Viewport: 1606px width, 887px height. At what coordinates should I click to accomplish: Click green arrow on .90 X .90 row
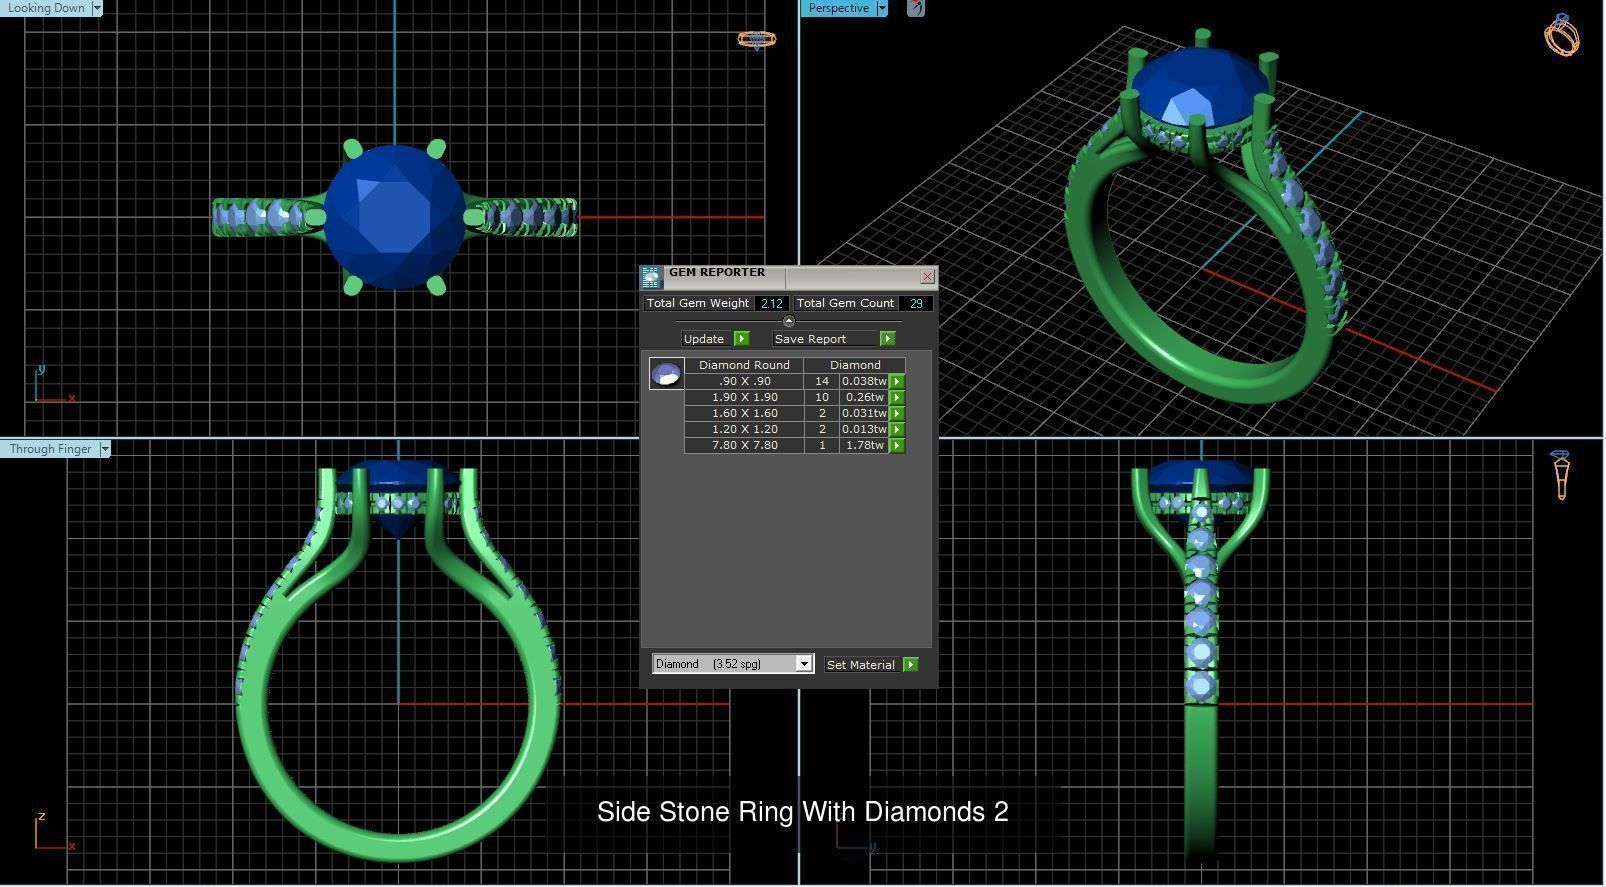click(x=897, y=381)
